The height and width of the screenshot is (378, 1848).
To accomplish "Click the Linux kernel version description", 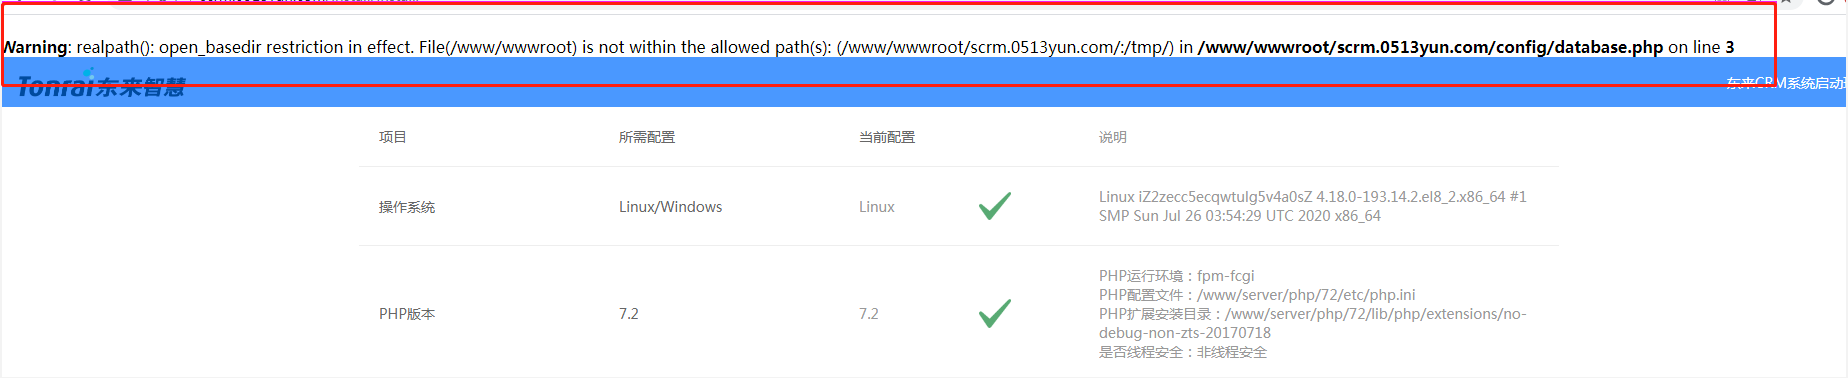I will pos(1313,206).
